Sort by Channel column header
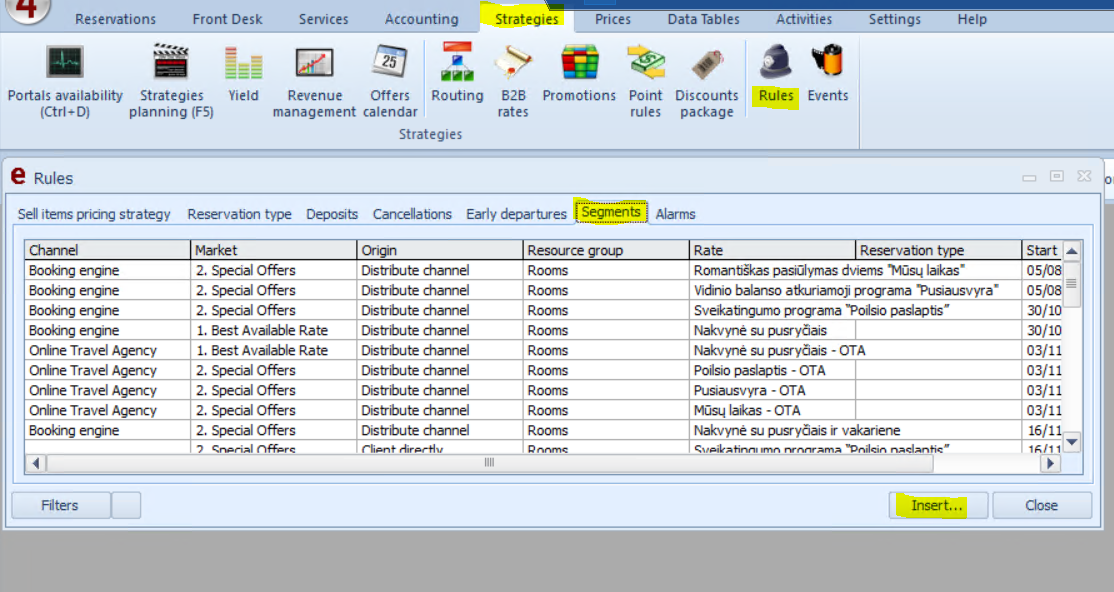The image size is (1114, 592). pos(107,250)
